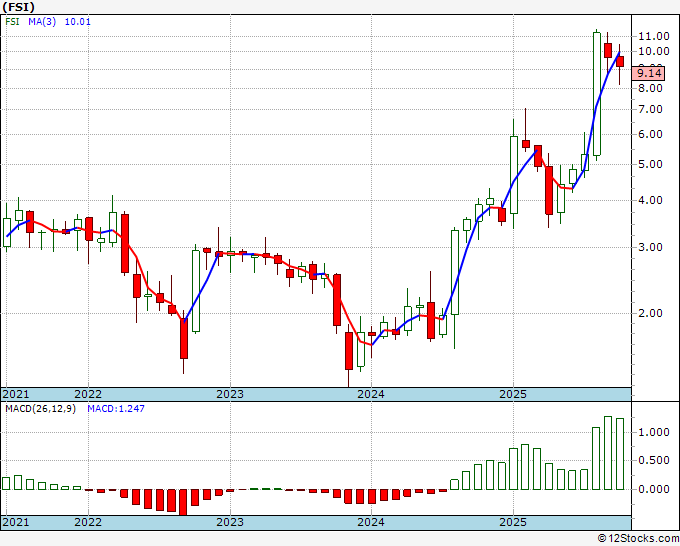Click 2025 on the price chart timeline
Screen dimensions: 680x546
[513, 394]
